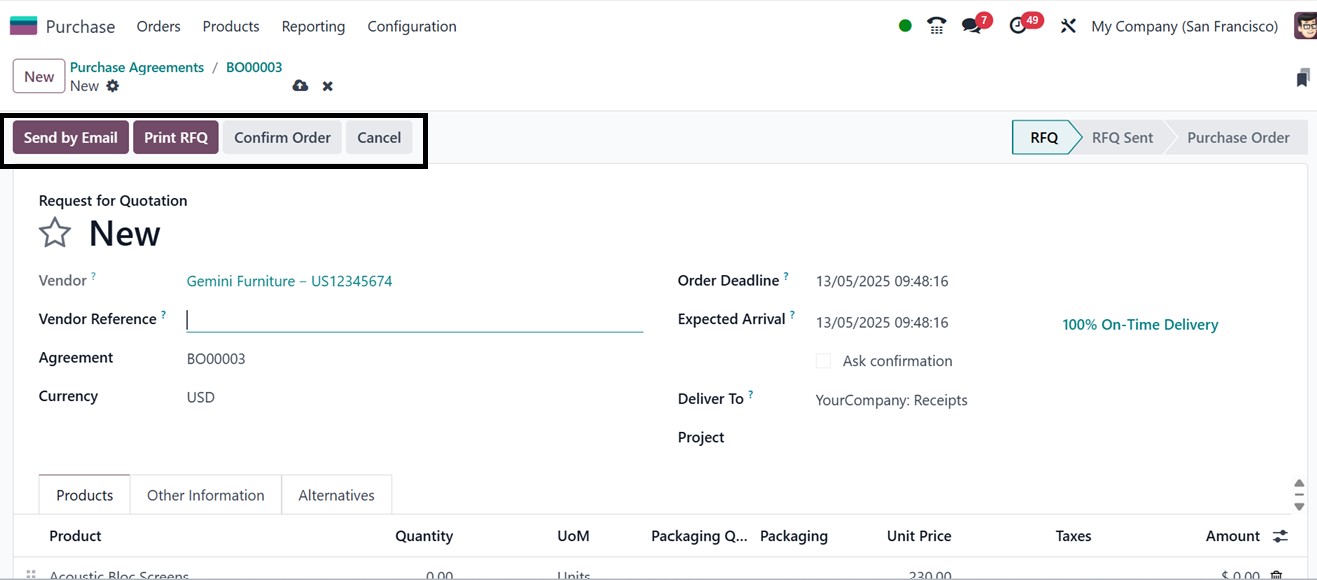Open the Discuss conversations icon
1317x580 pixels.
[971, 26]
